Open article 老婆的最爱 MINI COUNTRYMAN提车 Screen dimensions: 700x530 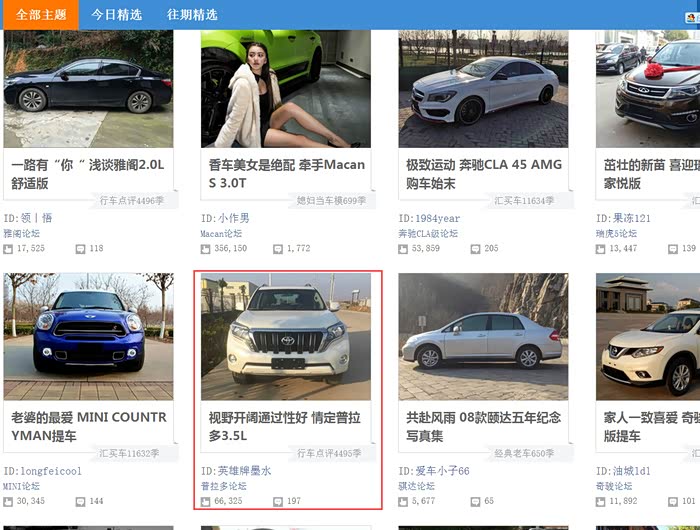(88, 426)
